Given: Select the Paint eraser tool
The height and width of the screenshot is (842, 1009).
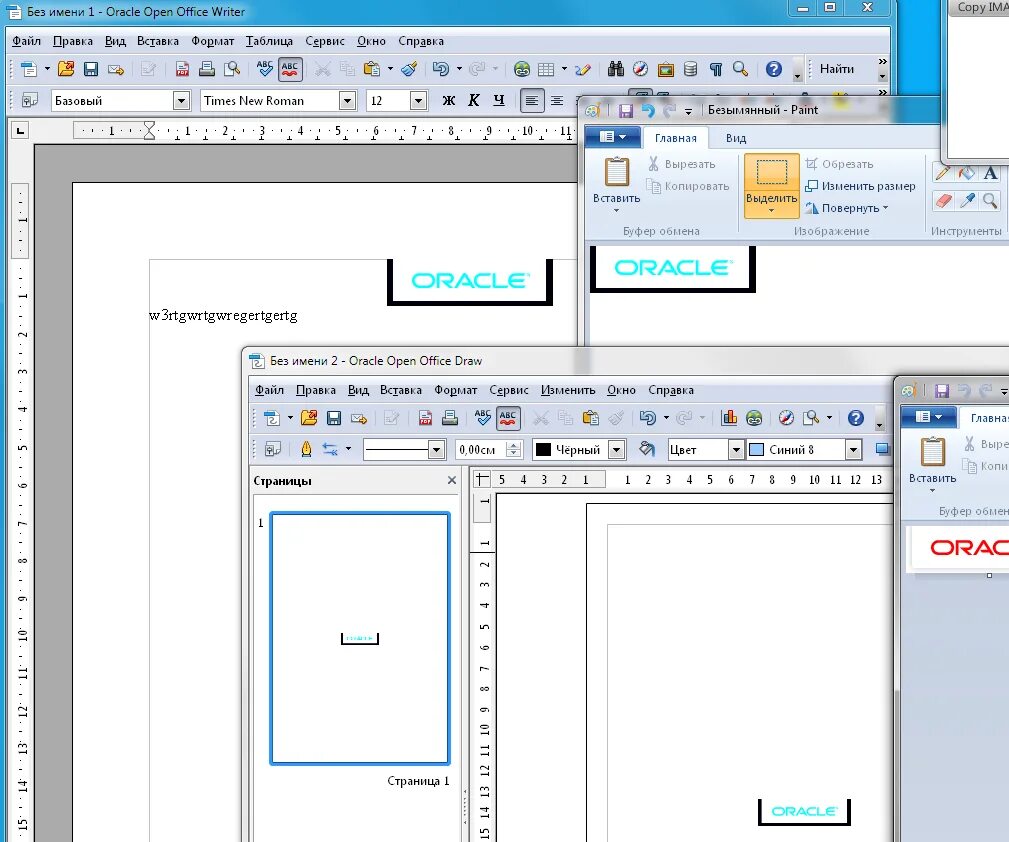Looking at the screenshot, I should coord(943,201).
